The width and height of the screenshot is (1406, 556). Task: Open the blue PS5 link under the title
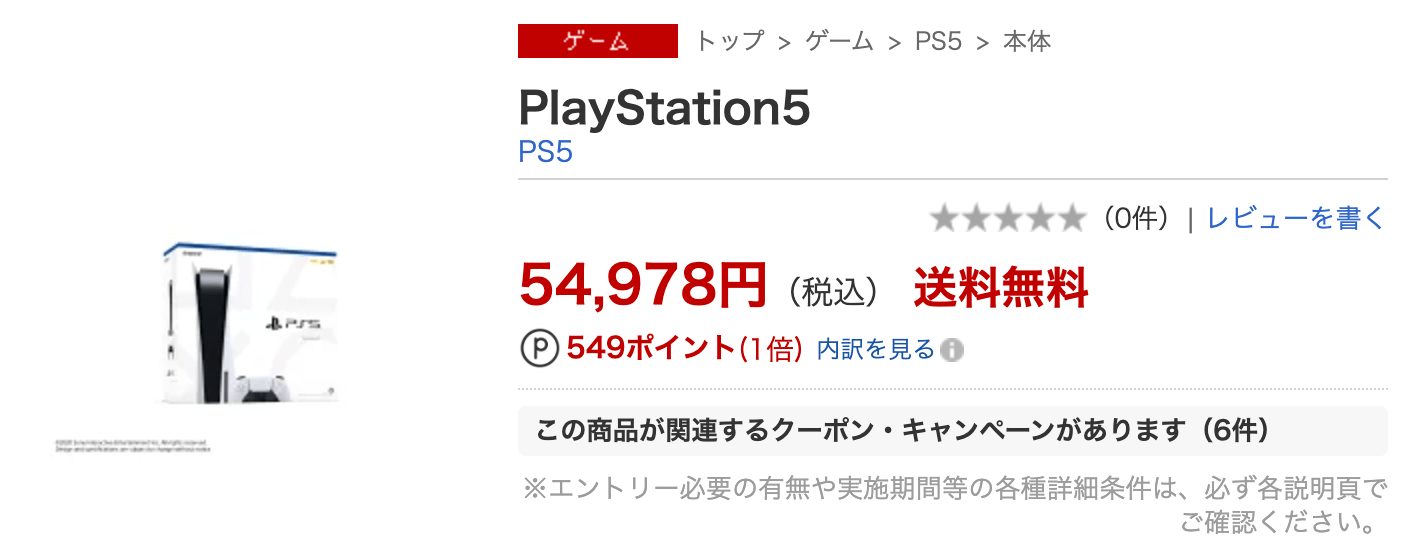pos(545,153)
